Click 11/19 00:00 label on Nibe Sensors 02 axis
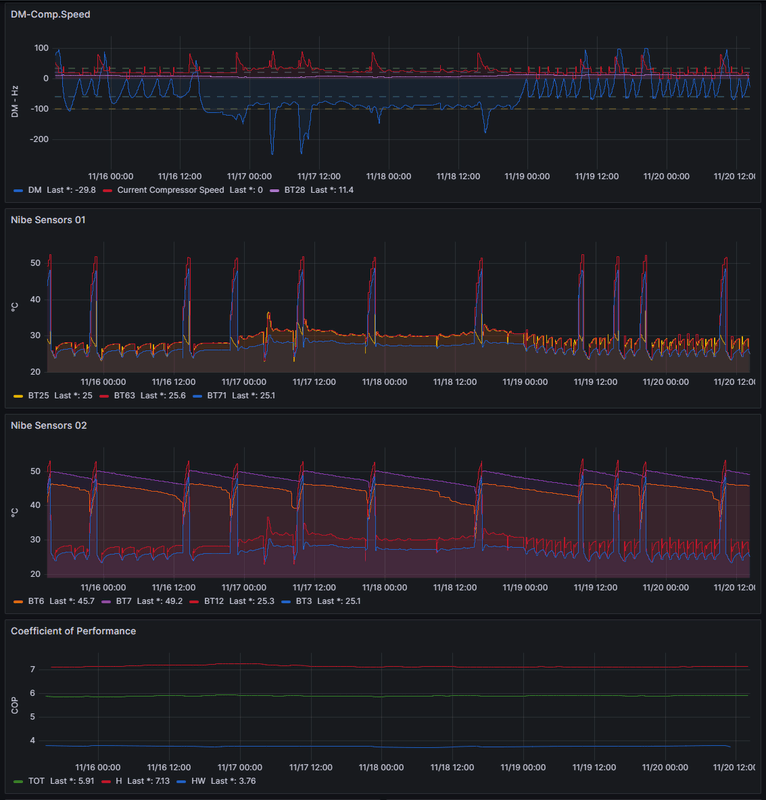This screenshot has height=800, width=766. (x=525, y=587)
